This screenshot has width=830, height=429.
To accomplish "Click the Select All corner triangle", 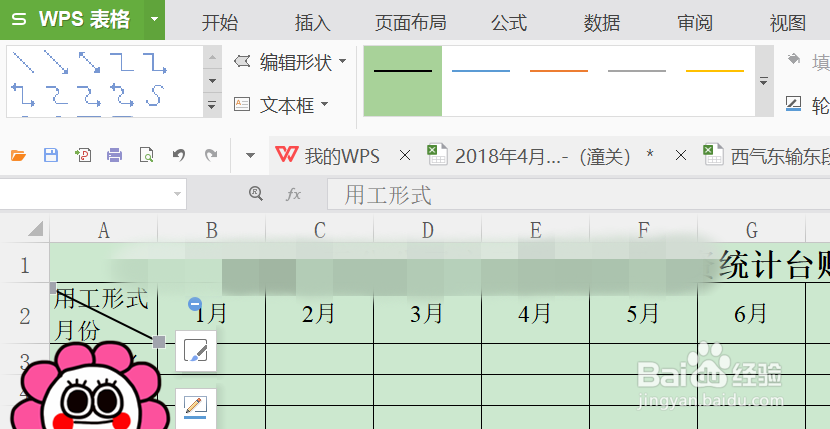I will 35,229.
